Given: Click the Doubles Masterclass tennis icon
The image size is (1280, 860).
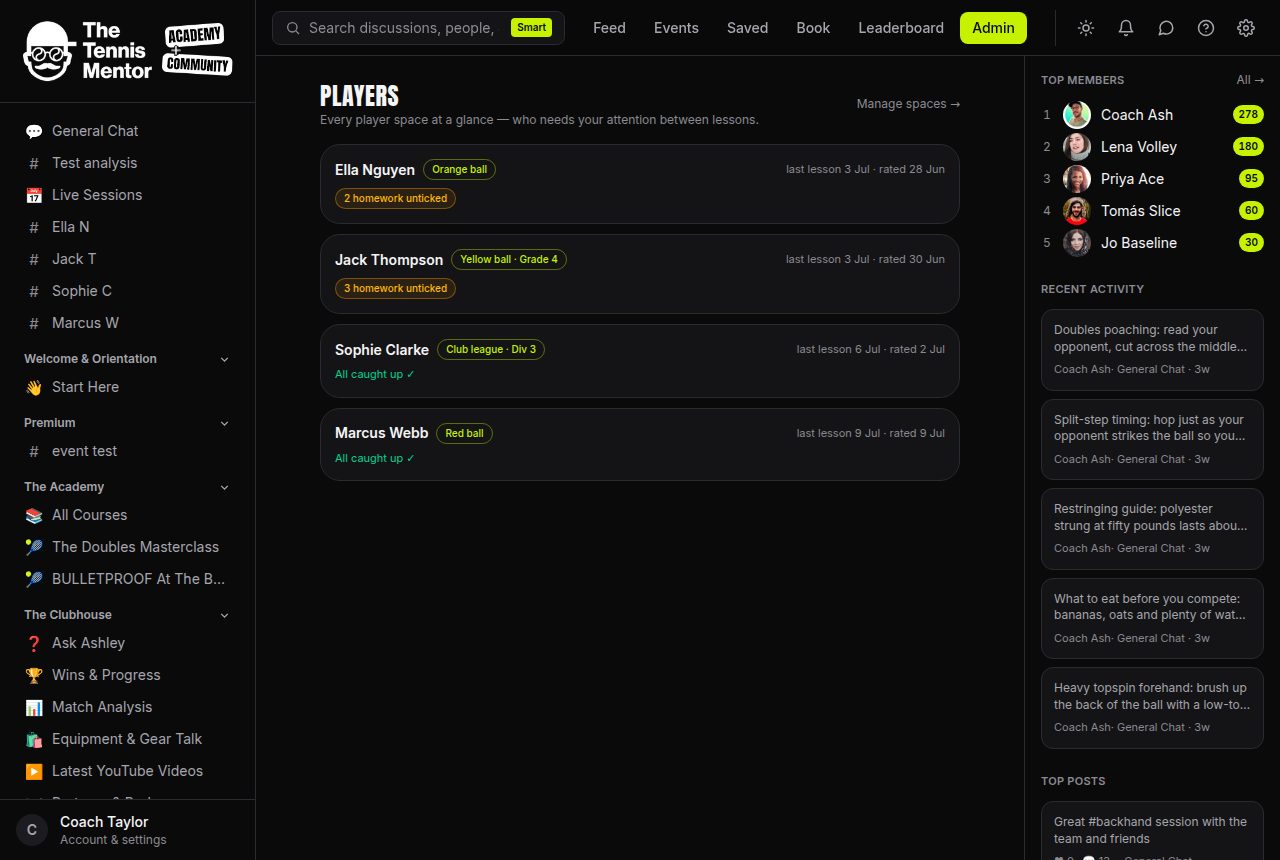Looking at the screenshot, I should (34, 547).
